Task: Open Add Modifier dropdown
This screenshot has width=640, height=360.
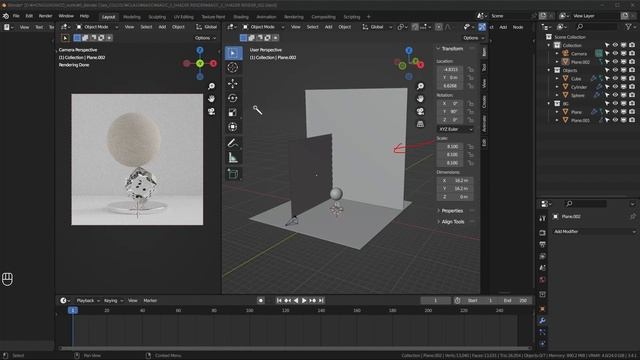Action: click(x=594, y=231)
